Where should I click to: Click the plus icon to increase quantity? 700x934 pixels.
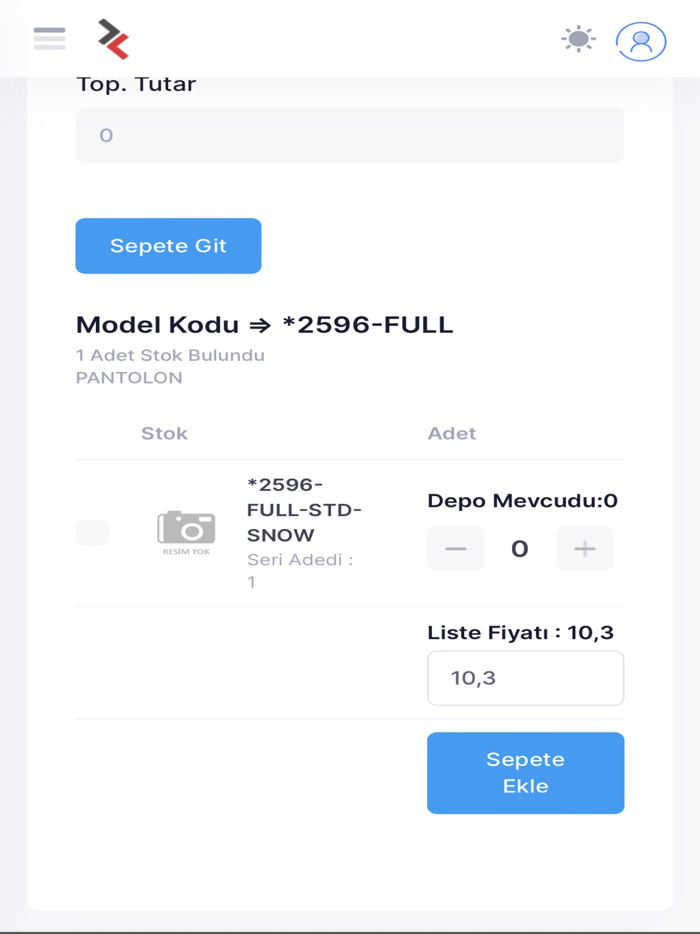584,548
